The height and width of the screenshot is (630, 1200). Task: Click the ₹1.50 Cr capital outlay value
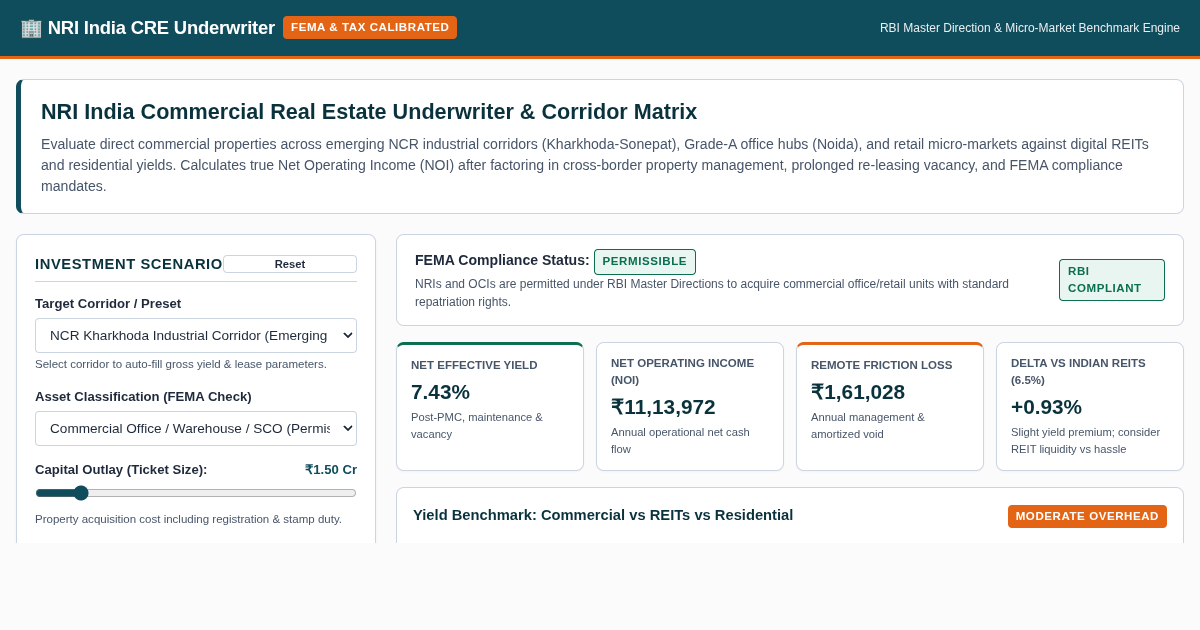(331, 470)
